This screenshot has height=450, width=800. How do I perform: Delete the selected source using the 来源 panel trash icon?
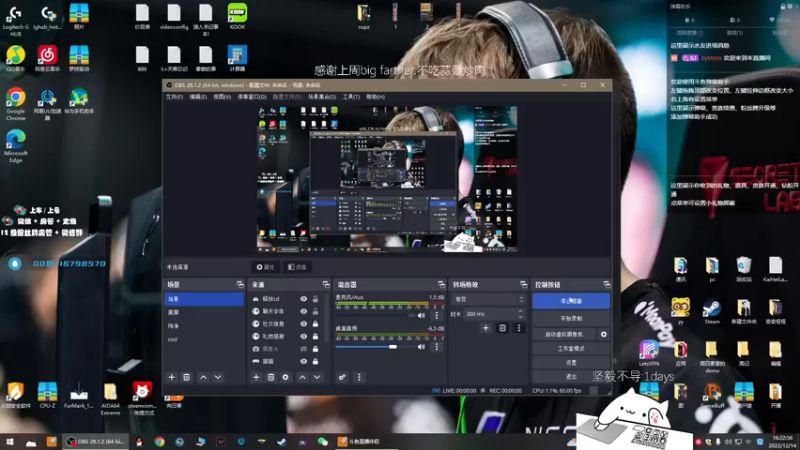[x=271, y=377]
